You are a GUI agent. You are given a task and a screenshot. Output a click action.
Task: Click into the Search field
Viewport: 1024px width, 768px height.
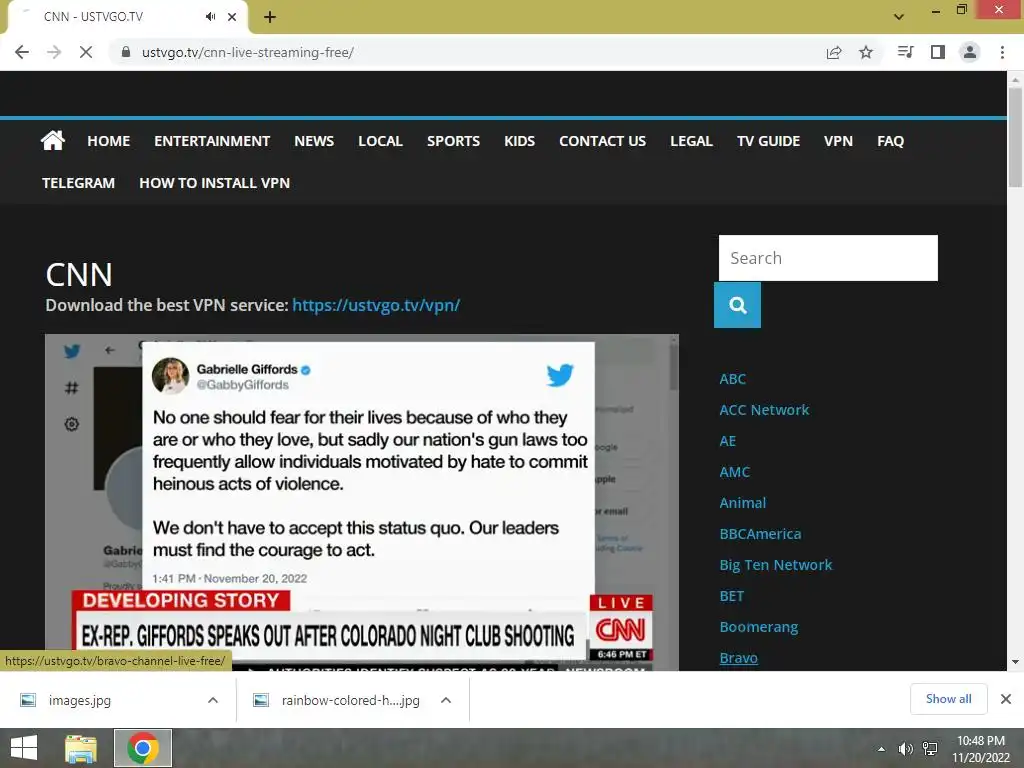pos(828,258)
